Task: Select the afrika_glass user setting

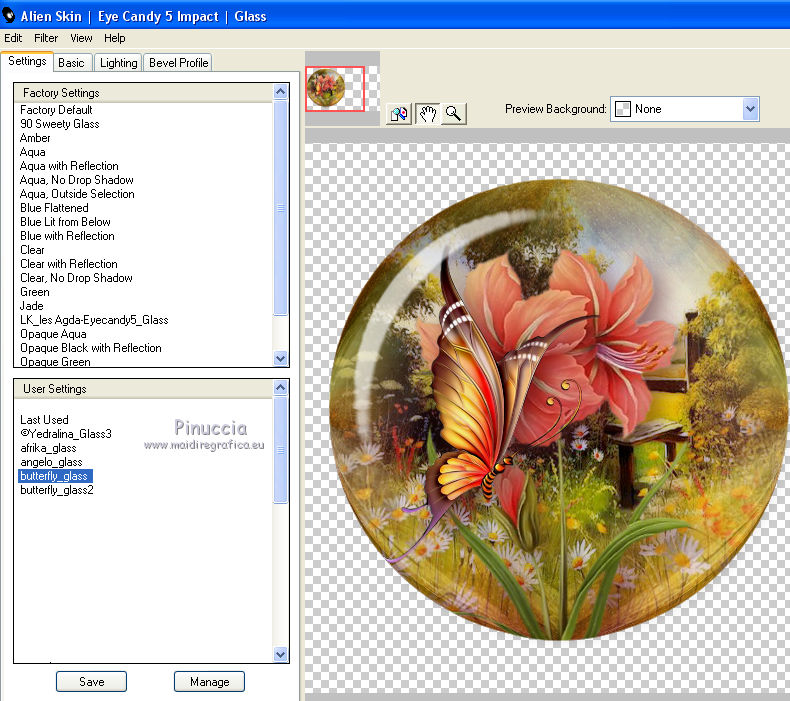Action: point(48,448)
